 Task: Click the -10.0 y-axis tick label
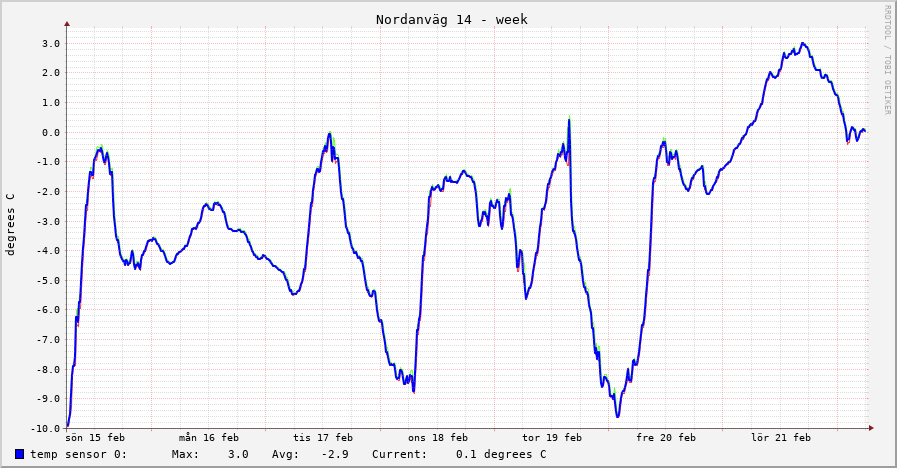click(45, 428)
